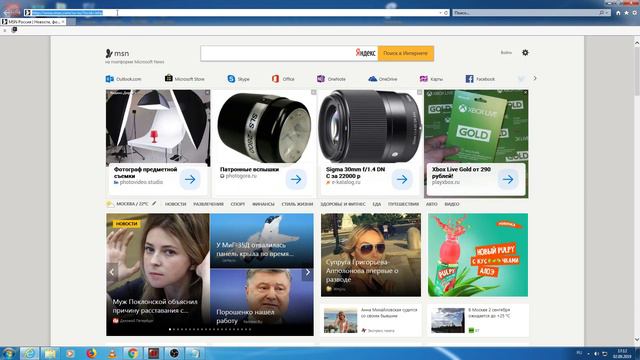Click the arrow on Фотограф предметной съемки ad

(190, 179)
